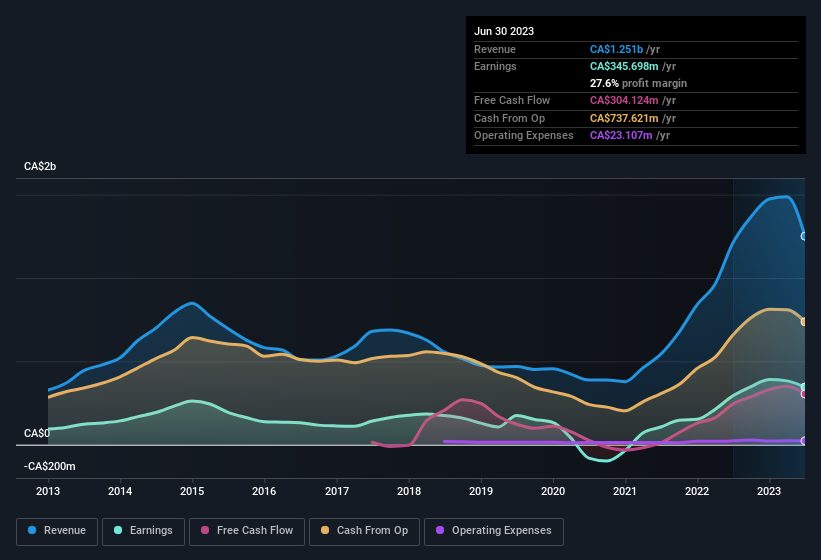Click the CA$304.124m free cash flow value
This screenshot has width=821, height=560.
[x=624, y=100]
